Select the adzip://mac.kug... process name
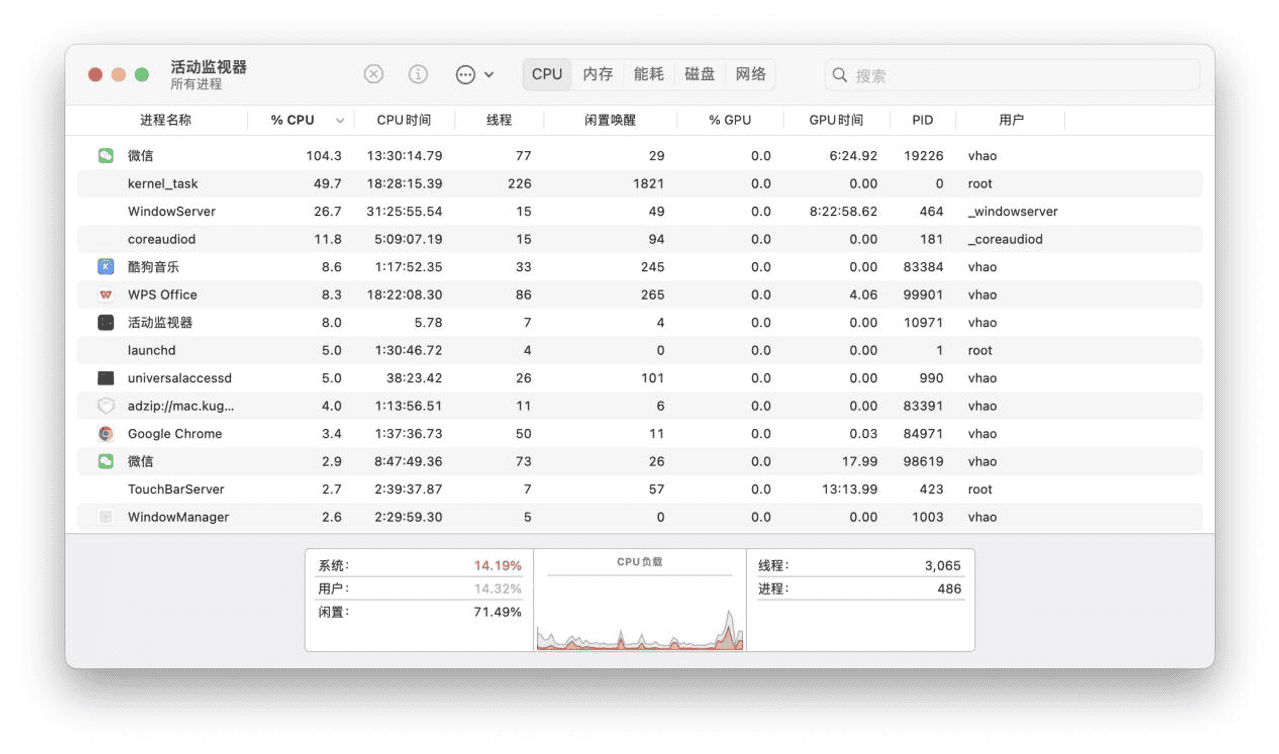Image resolution: width=1279 pixels, height=754 pixels. (x=181, y=406)
